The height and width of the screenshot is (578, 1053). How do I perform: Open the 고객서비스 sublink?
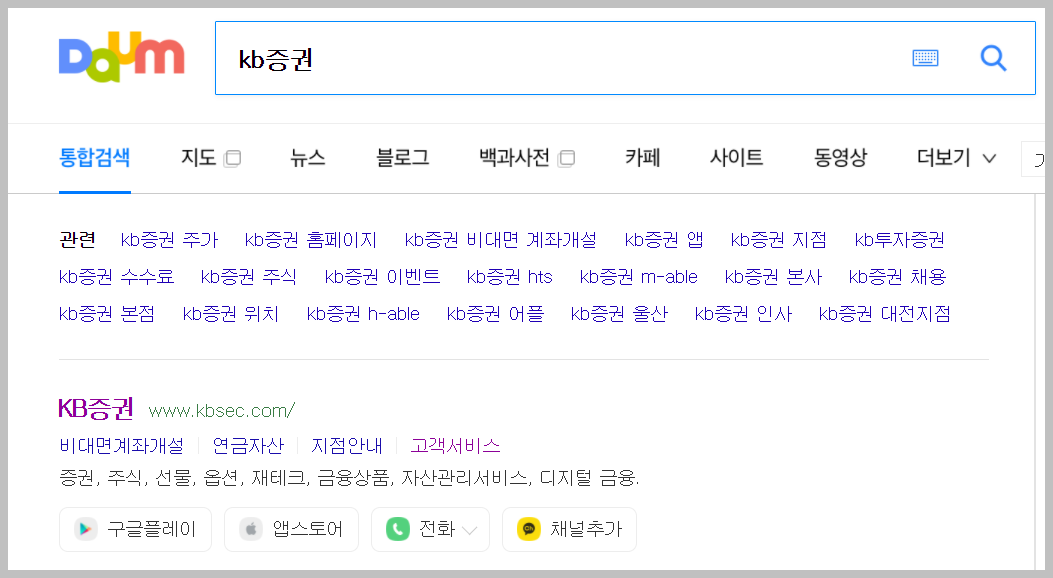pyautogui.click(x=455, y=446)
